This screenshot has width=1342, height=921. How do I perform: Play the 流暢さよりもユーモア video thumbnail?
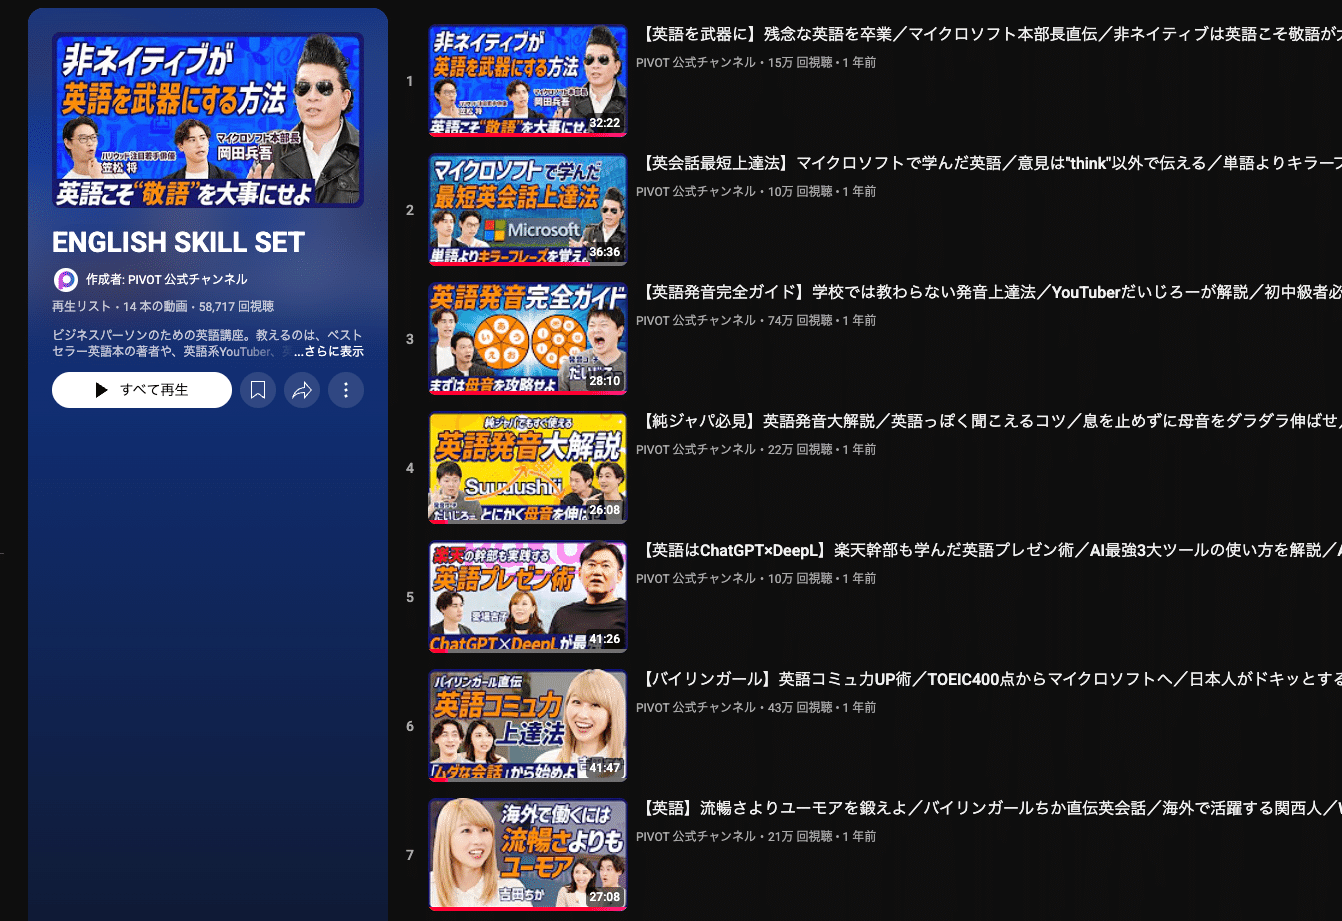[527, 855]
